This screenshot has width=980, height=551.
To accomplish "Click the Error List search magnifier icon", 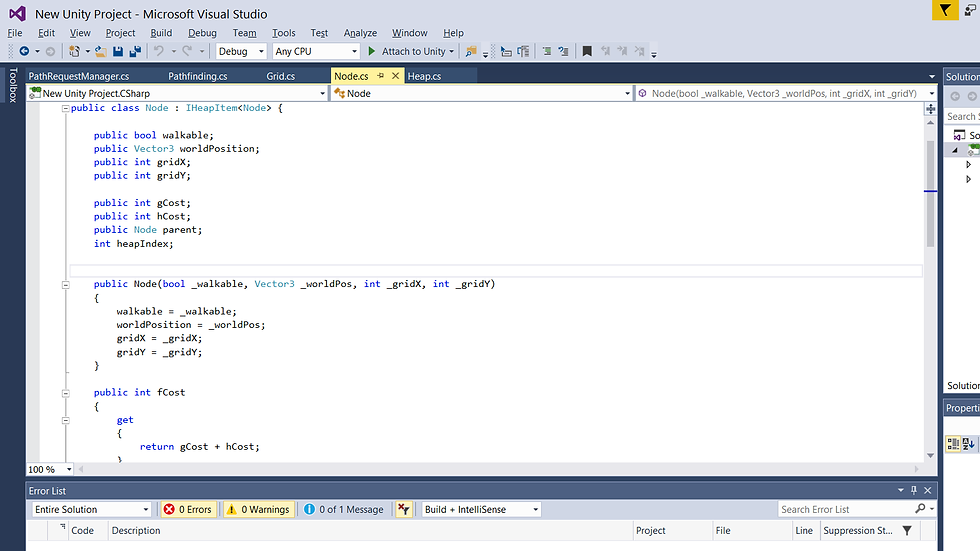I will coord(920,509).
